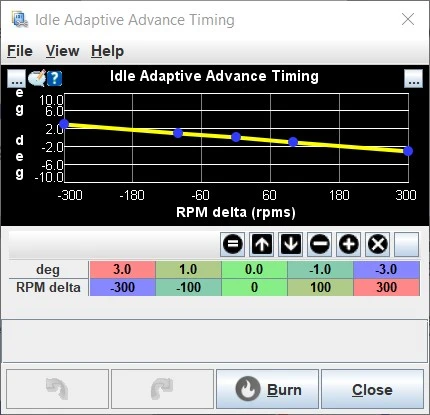Viewport: 430px width, 415px height.
Task: Select the RPM delta cell -300
Action: (122, 287)
